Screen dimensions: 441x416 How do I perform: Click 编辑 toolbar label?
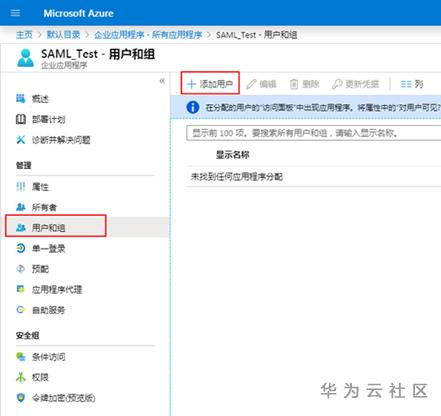pyautogui.click(x=268, y=84)
